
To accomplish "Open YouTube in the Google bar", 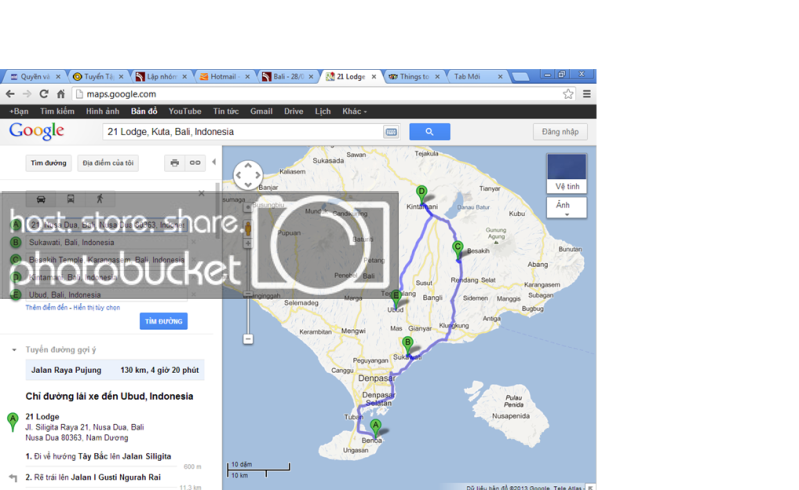I will click(x=185, y=111).
